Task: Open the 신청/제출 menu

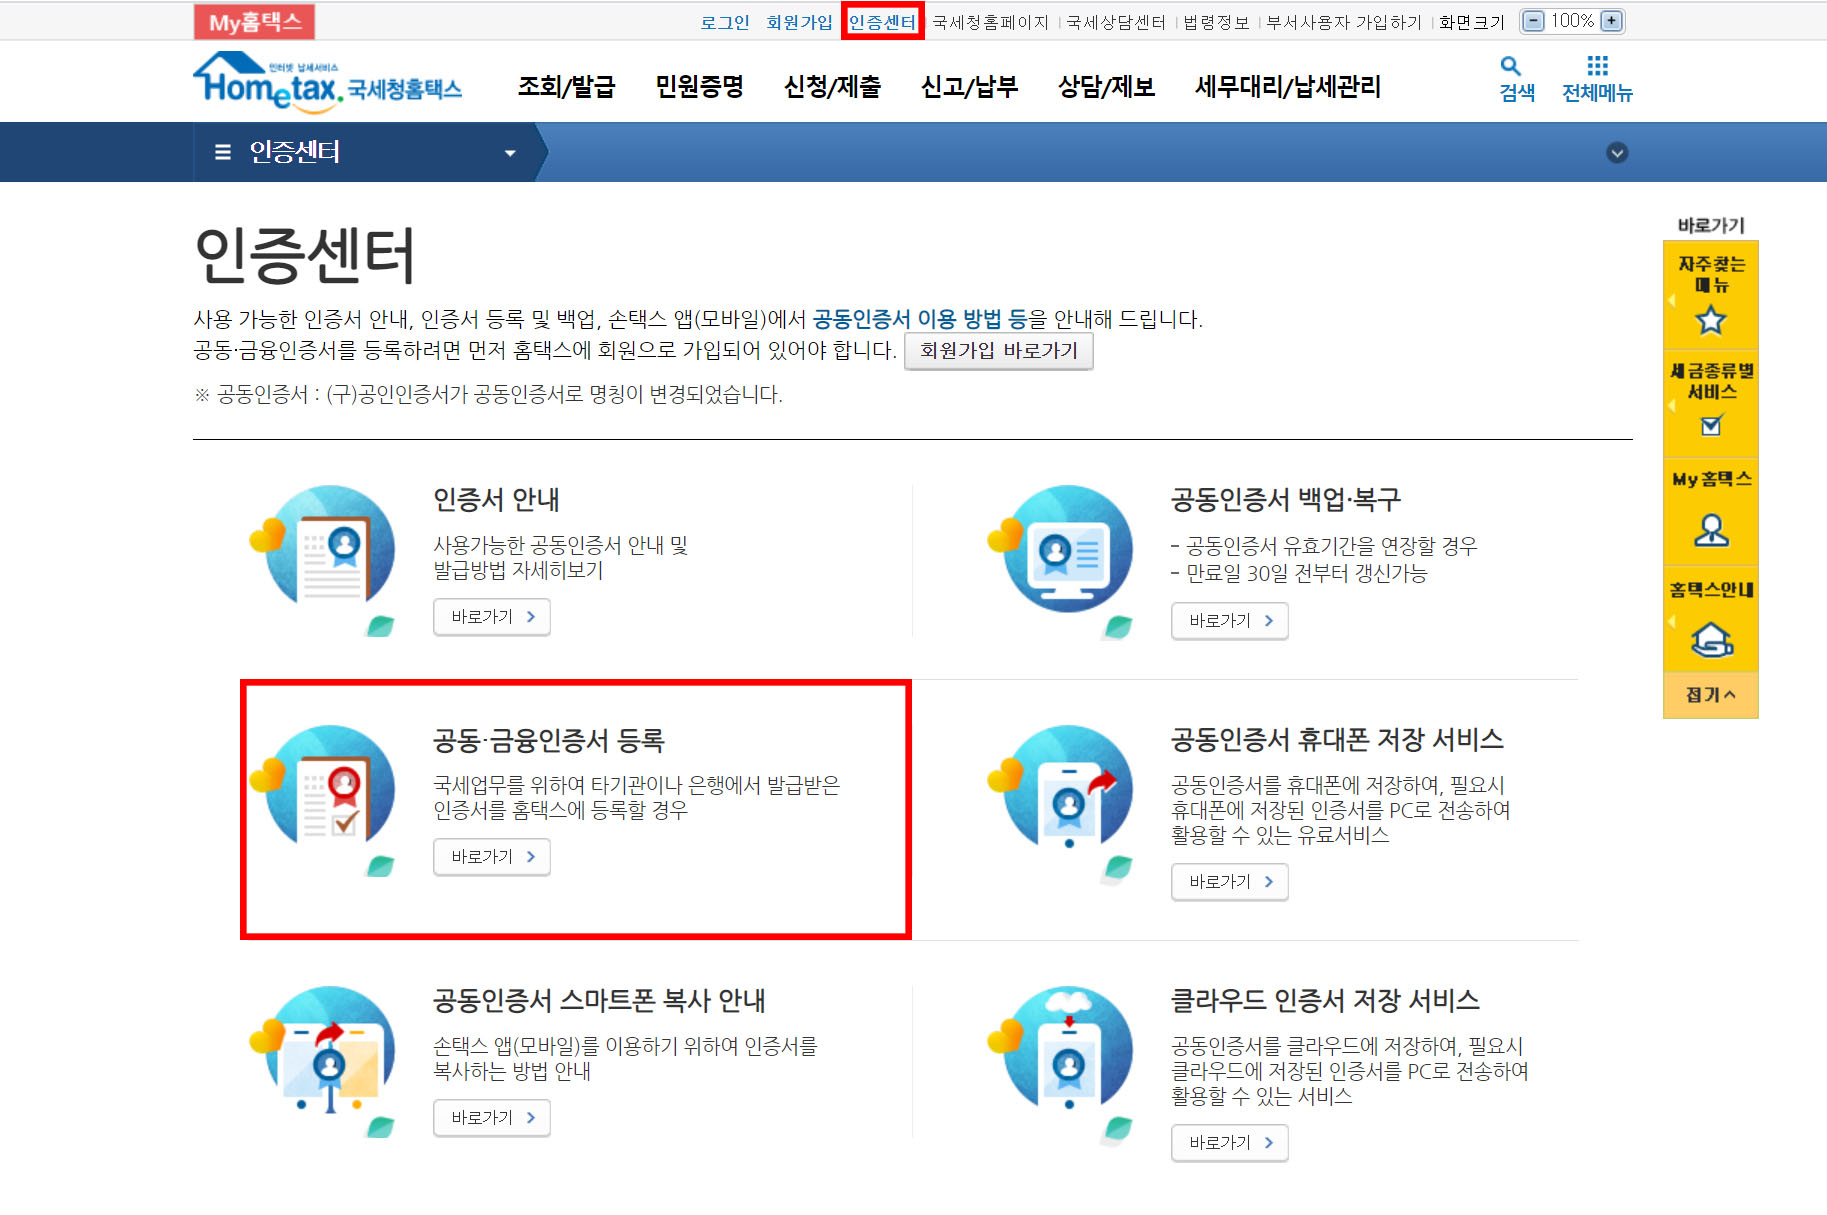Action: [832, 87]
